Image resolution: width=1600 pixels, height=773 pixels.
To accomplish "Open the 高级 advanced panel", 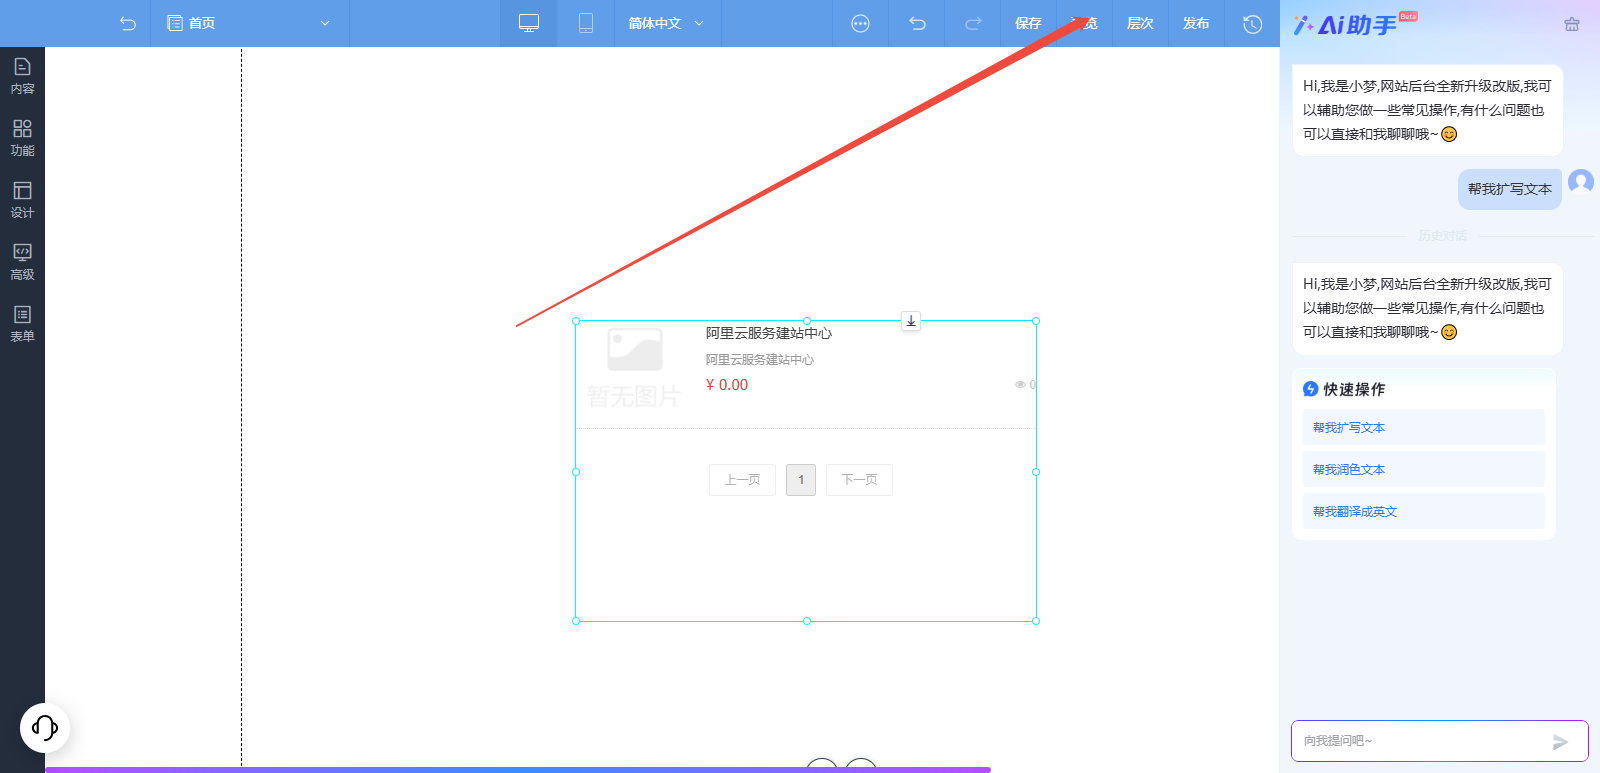I will 22,262.
